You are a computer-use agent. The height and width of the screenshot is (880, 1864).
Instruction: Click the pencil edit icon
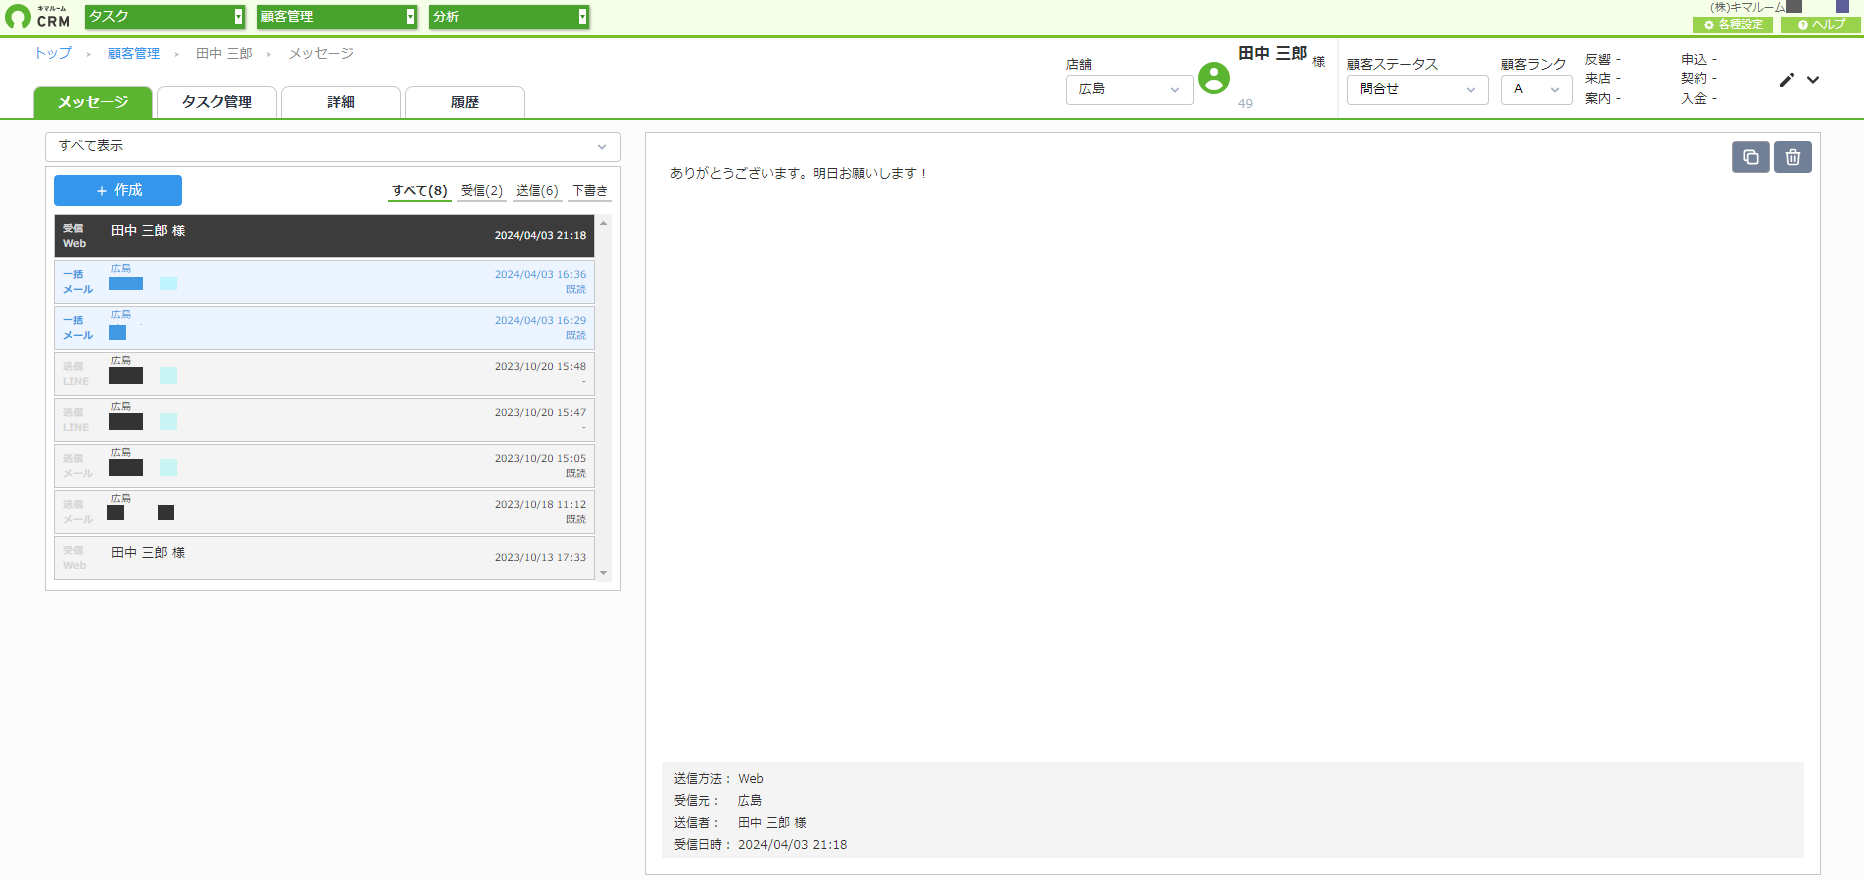point(1787,80)
